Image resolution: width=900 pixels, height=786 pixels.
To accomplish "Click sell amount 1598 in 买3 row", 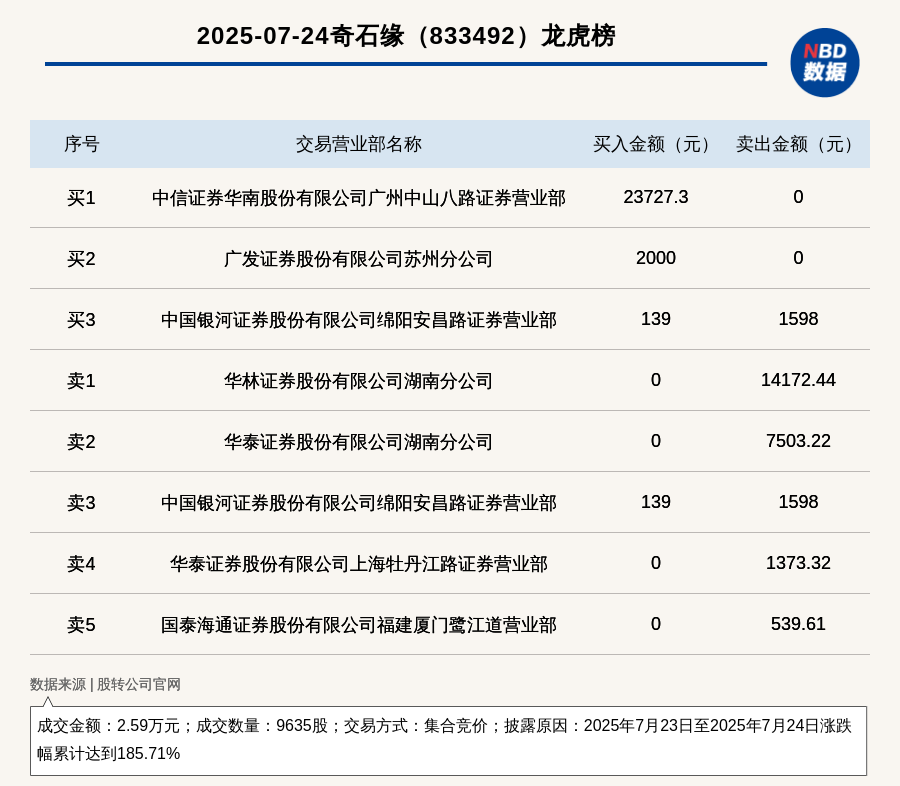I will click(x=798, y=319).
